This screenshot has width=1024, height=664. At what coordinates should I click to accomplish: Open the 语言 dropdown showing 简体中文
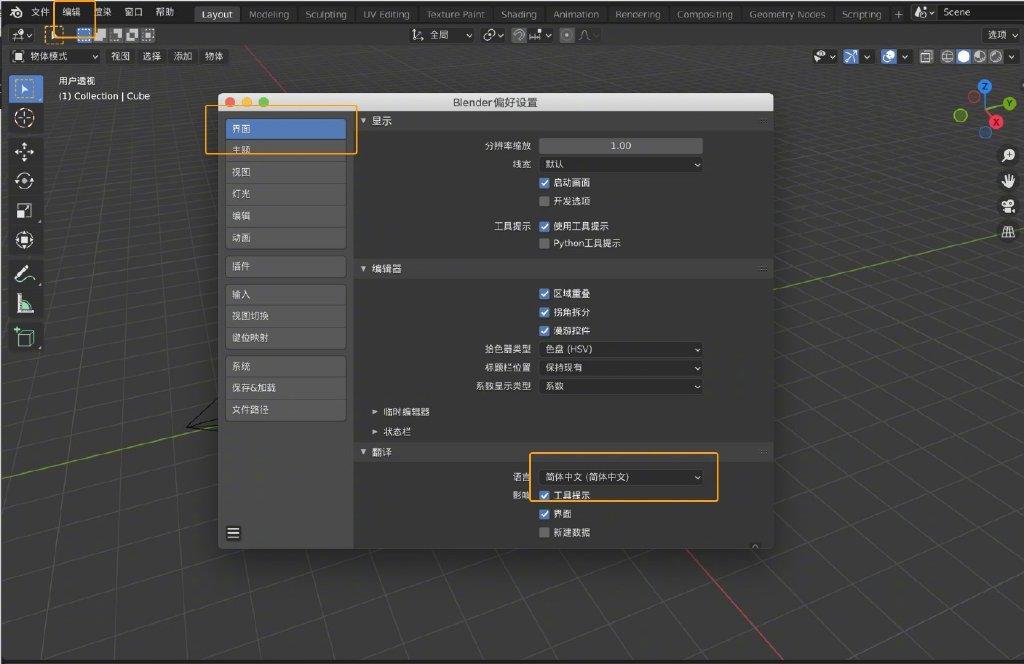621,477
